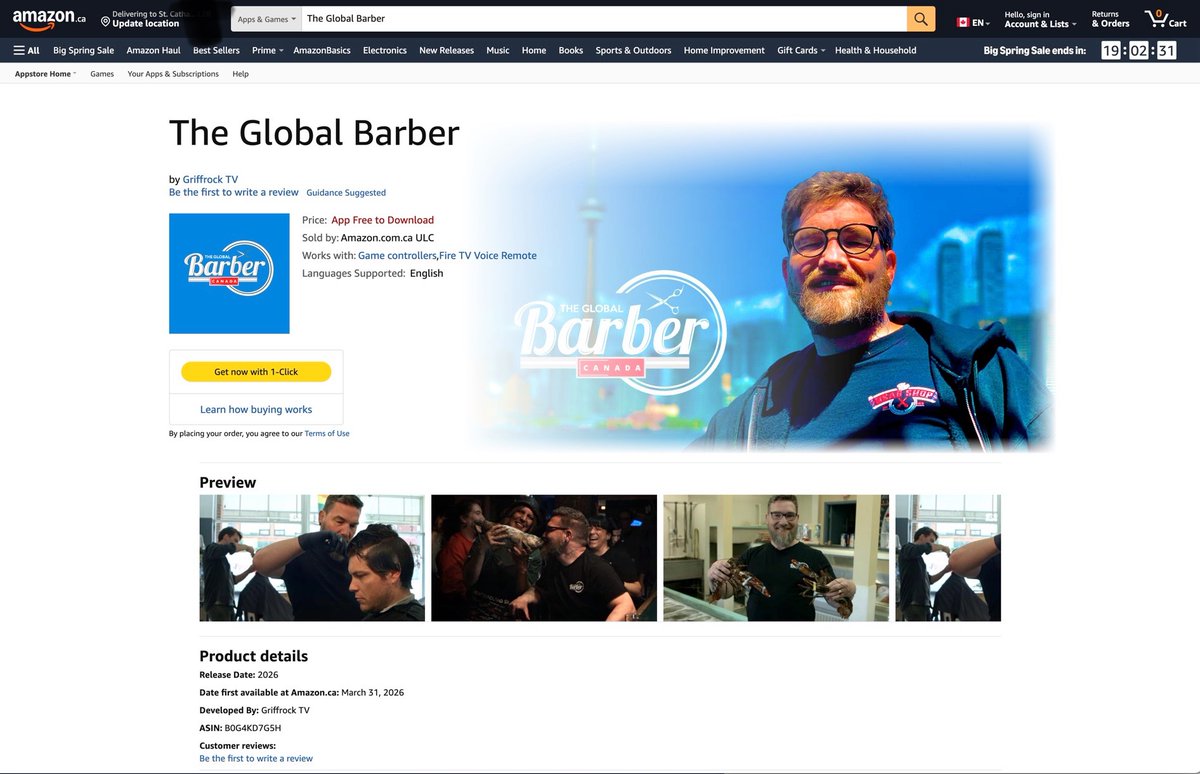The height and width of the screenshot is (774, 1200).
Task: Open Amazon Haul
Action: pyautogui.click(x=153, y=50)
